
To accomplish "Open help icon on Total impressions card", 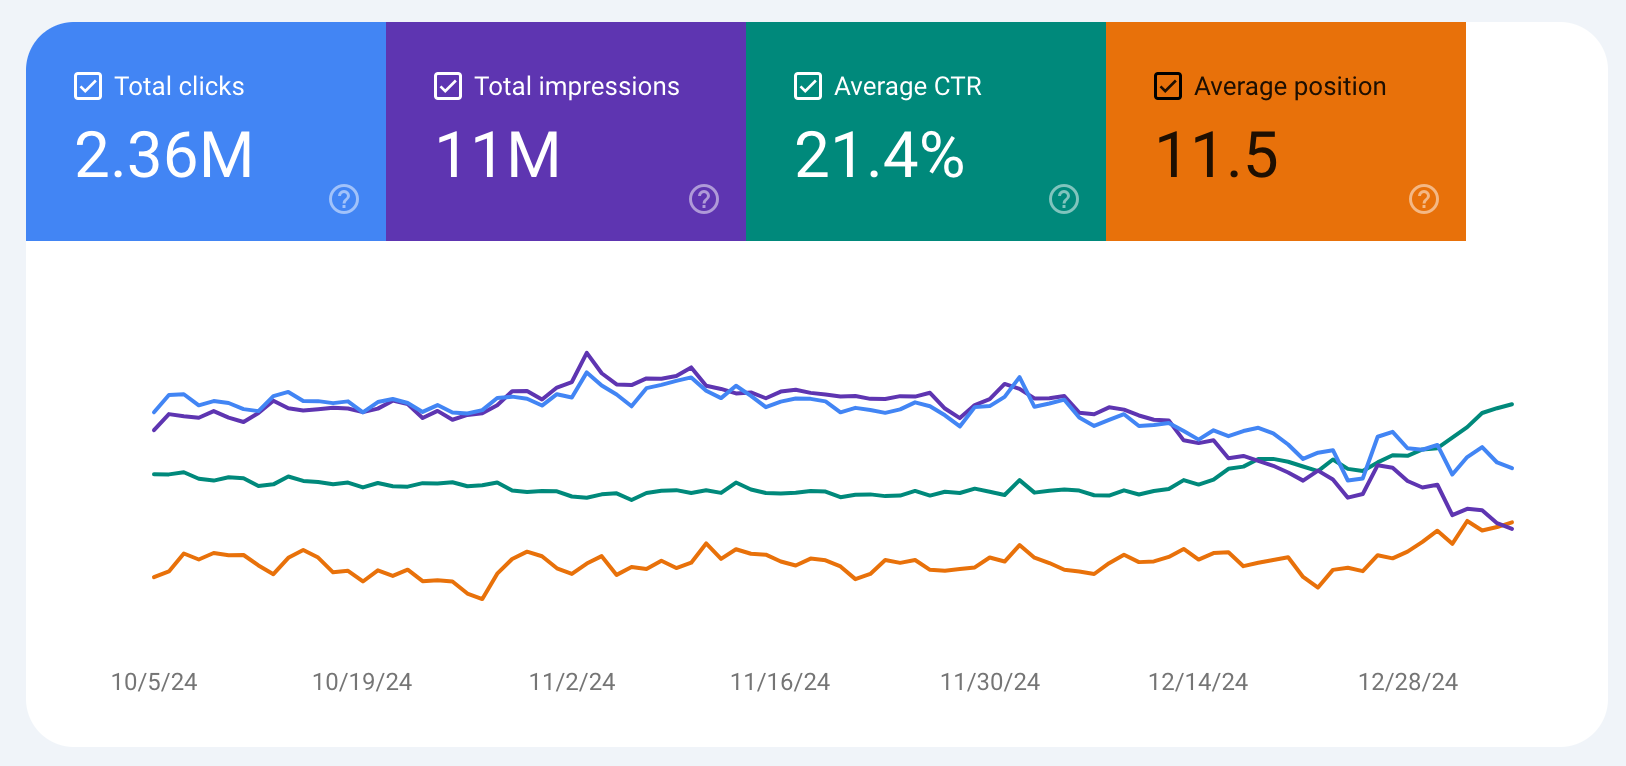I will pos(704,199).
